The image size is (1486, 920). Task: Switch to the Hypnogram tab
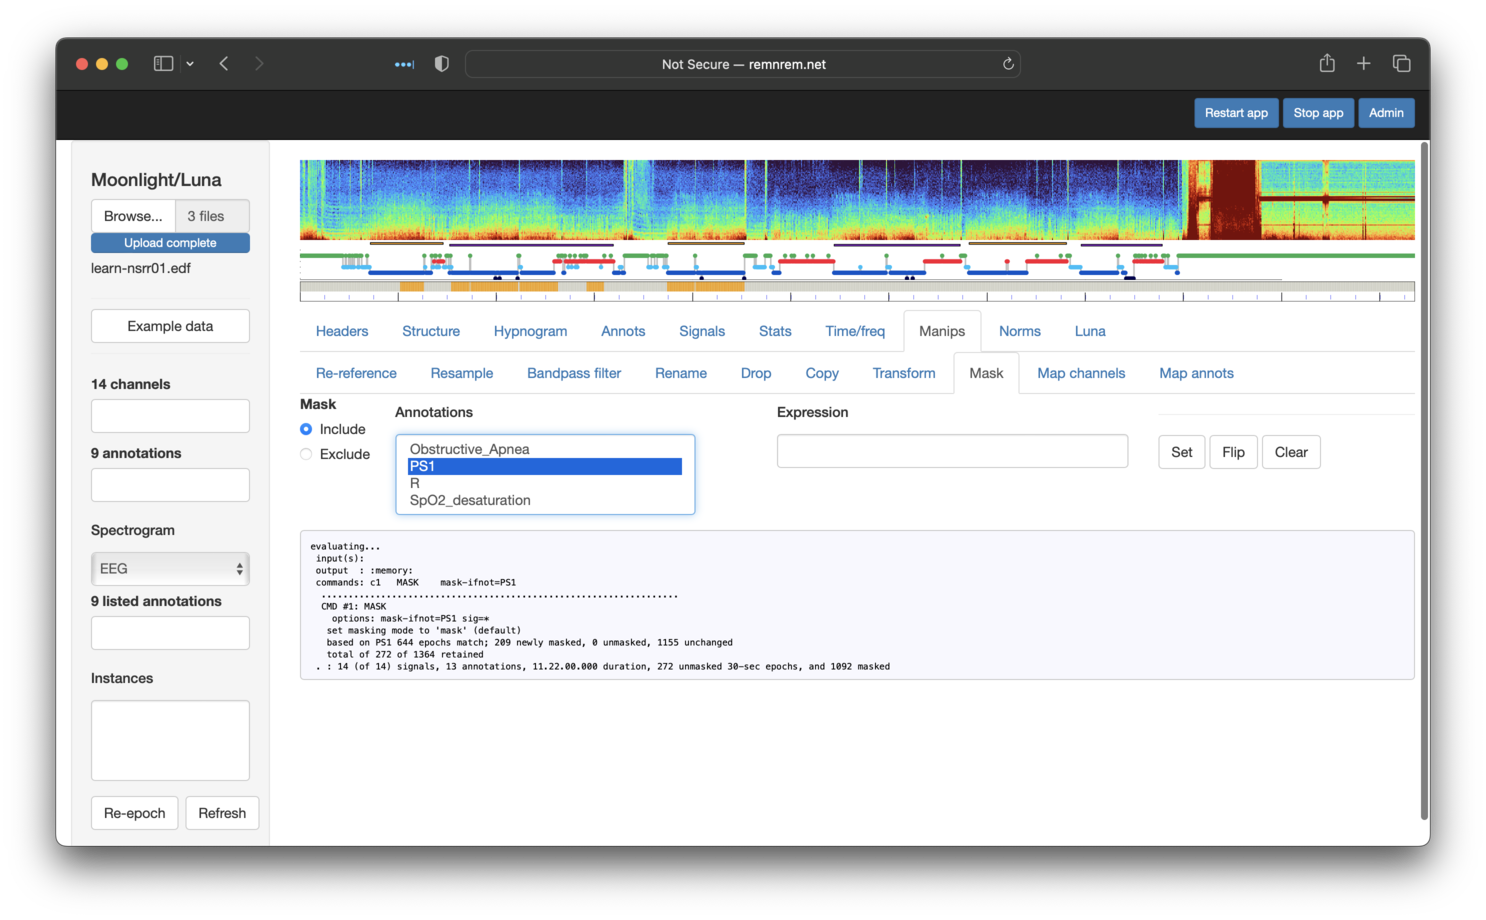pyautogui.click(x=530, y=331)
